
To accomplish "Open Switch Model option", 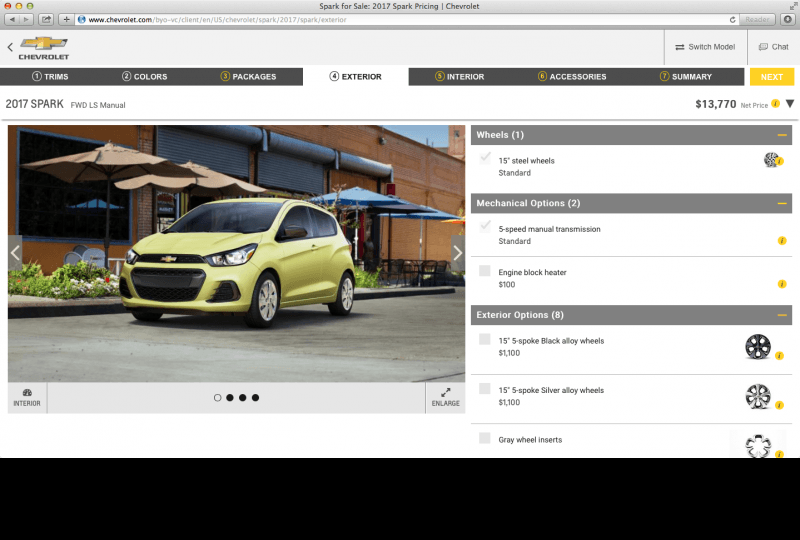I will (705, 47).
